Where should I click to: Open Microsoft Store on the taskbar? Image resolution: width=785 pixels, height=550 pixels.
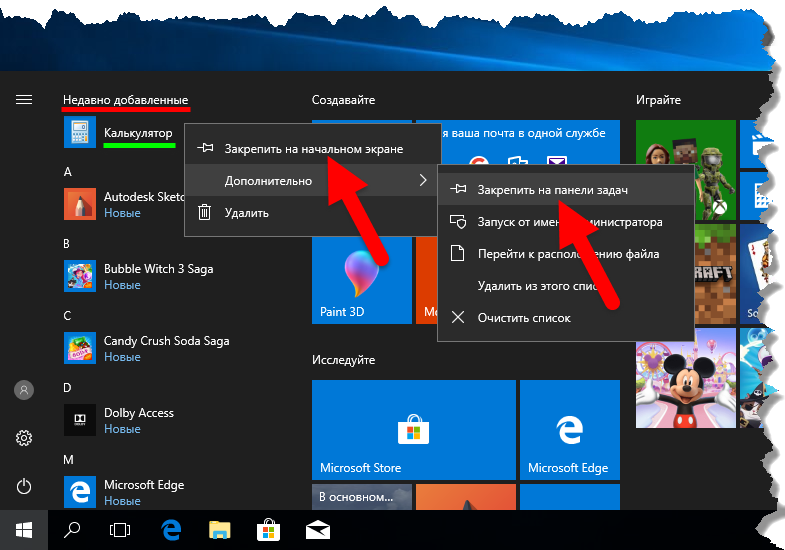click(268, 530)
